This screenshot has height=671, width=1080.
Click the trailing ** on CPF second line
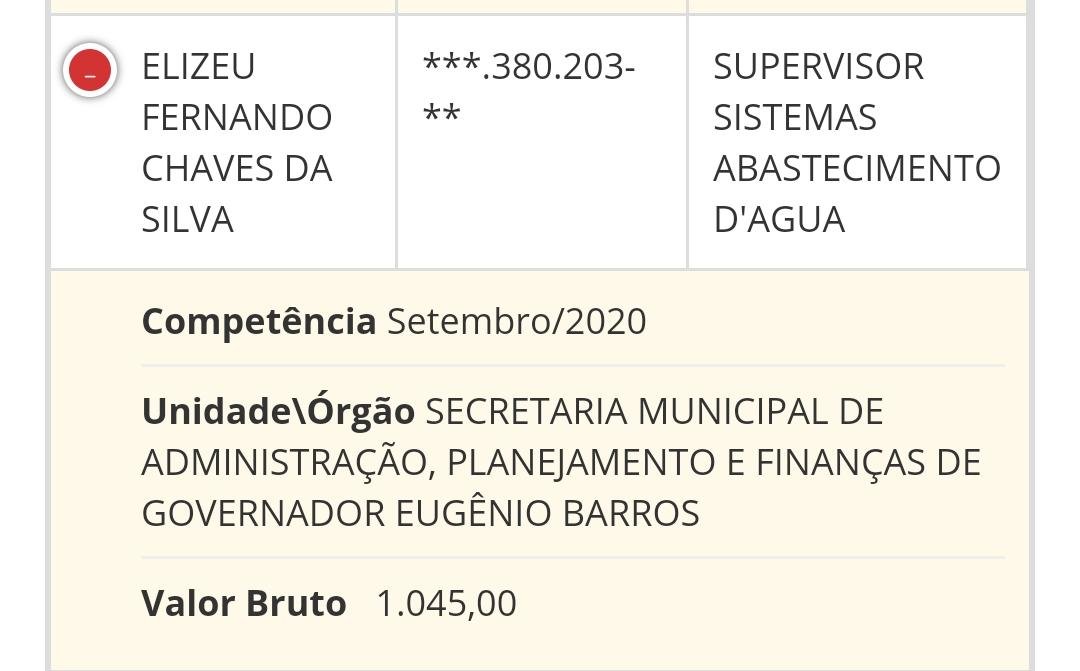coord(442,113)
